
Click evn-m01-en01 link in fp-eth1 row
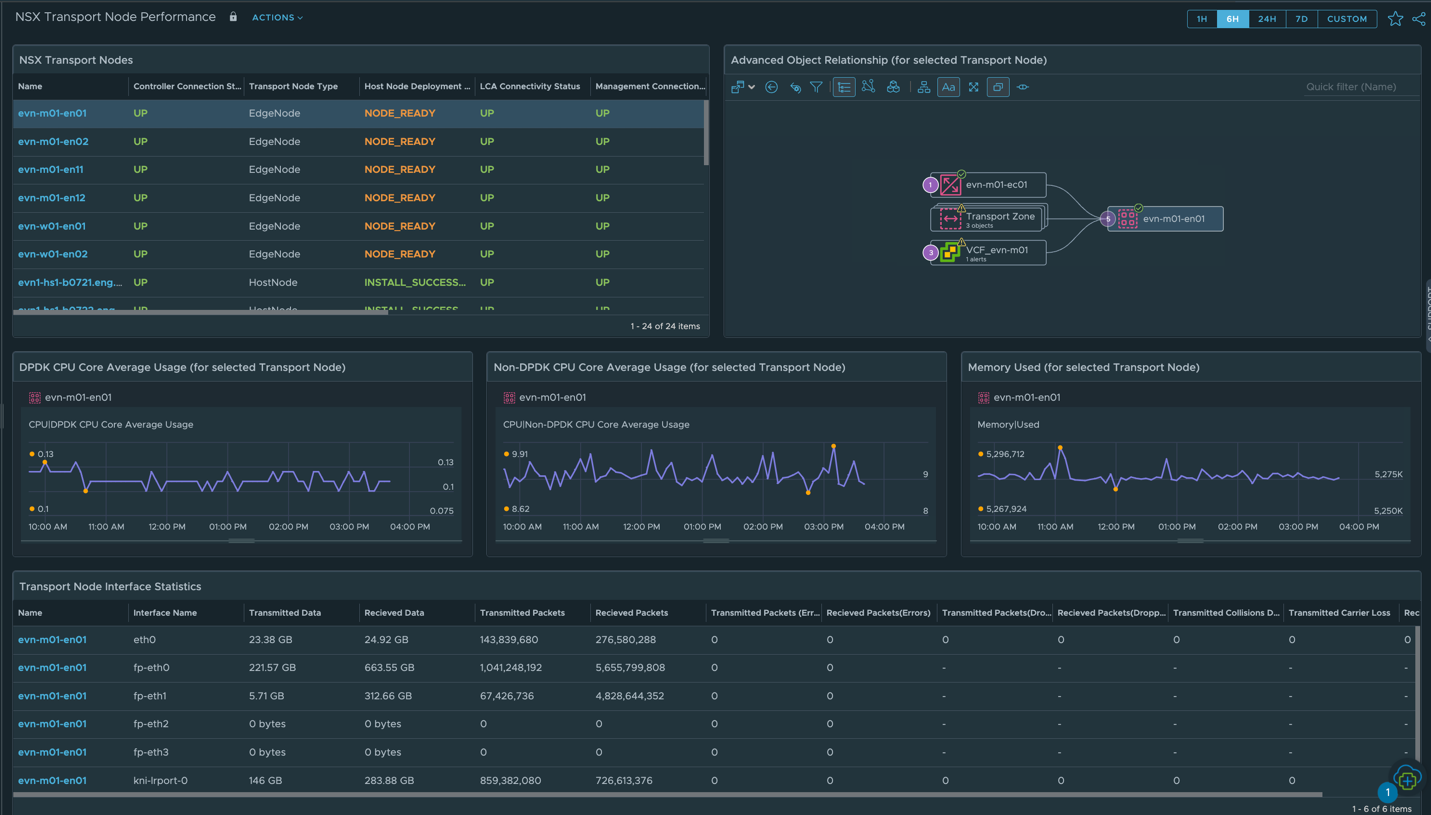pyautogui.click(x=52, y=696)
